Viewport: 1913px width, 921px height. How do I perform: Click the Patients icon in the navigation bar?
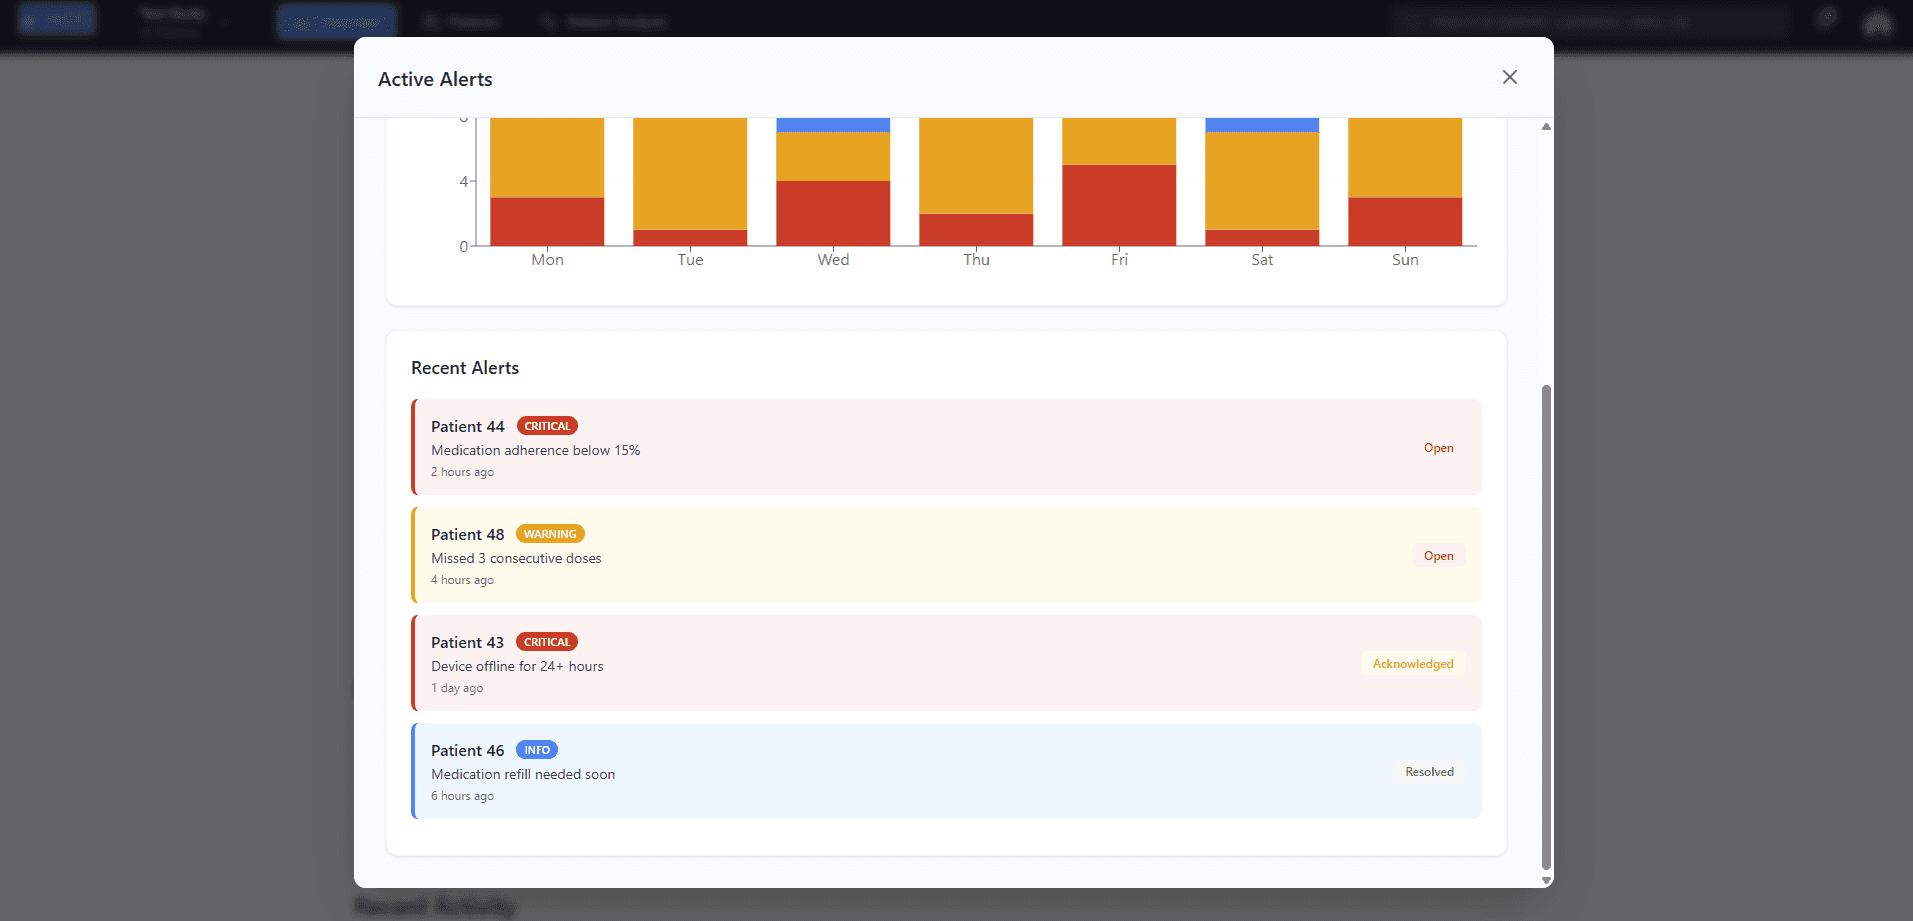point(428,20)
